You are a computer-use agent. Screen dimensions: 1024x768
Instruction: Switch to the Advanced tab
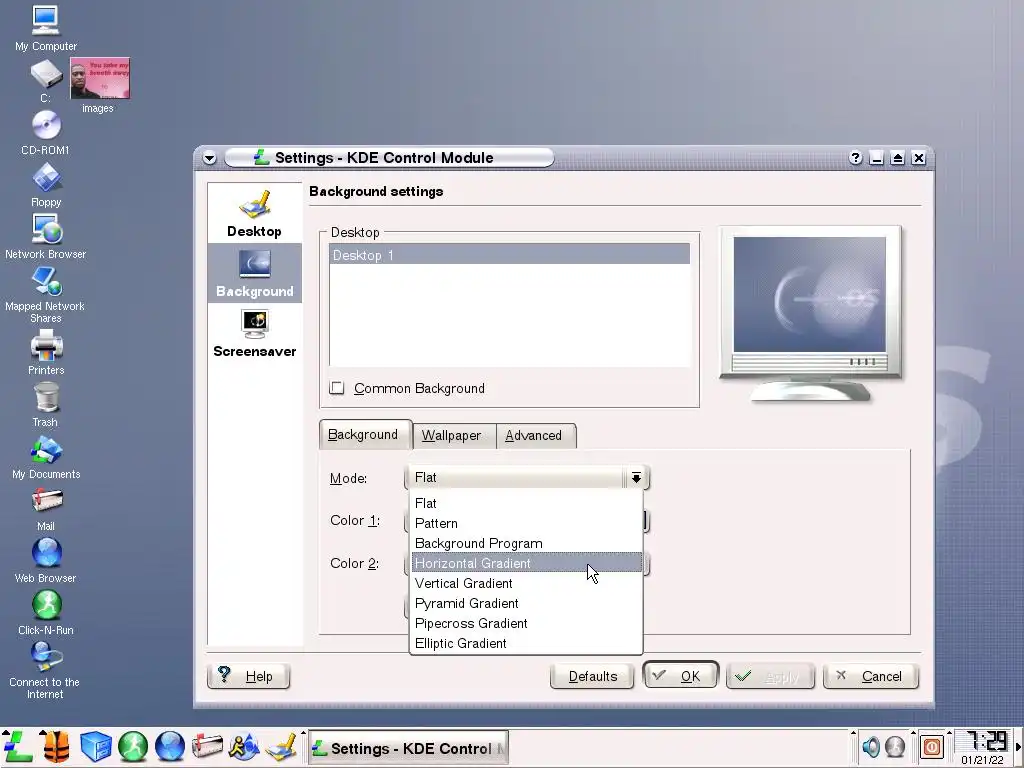coord(535,436)
